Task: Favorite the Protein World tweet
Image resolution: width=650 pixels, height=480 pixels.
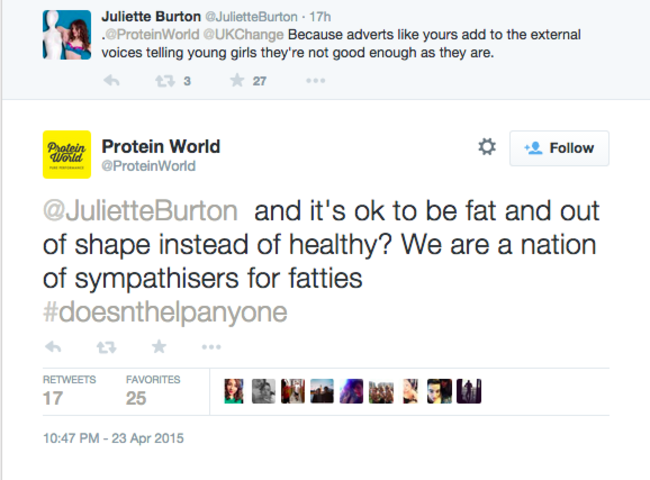Action: (157, 347)
